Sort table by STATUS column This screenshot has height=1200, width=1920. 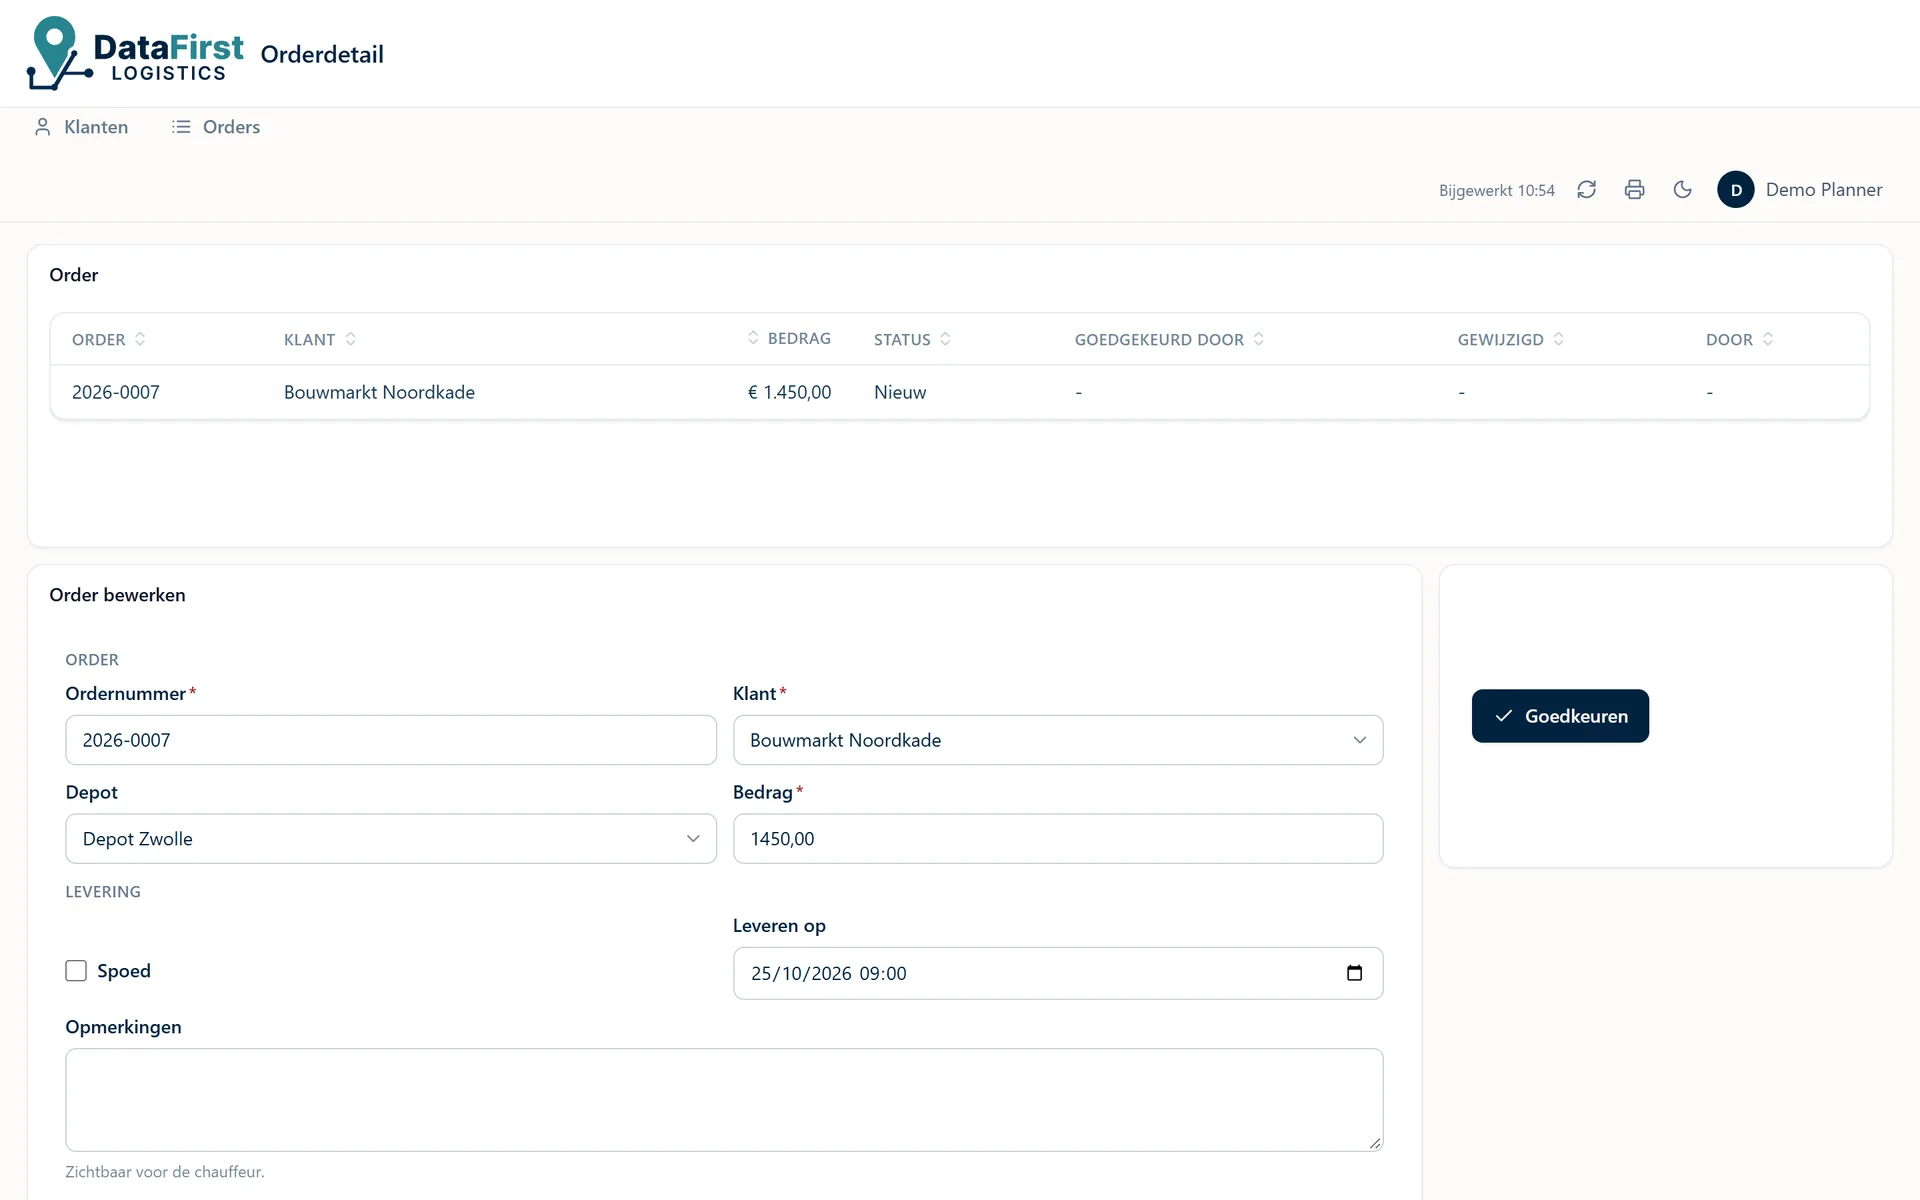click(912, 339)
